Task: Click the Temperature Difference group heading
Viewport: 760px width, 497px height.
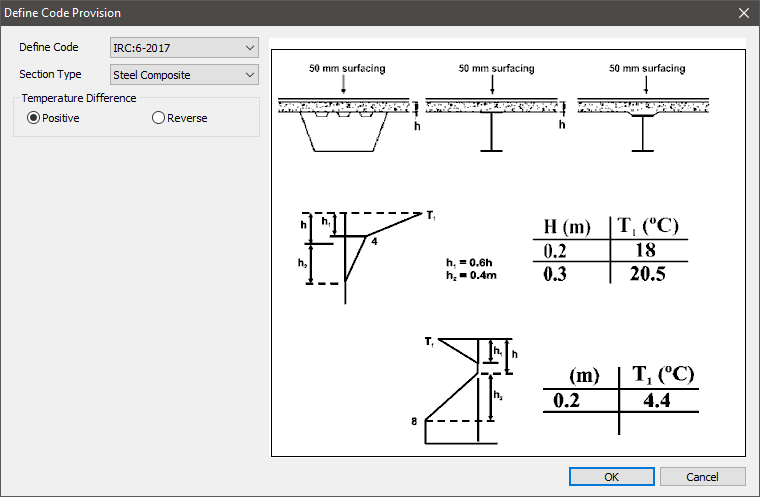Action: [79, 98]
